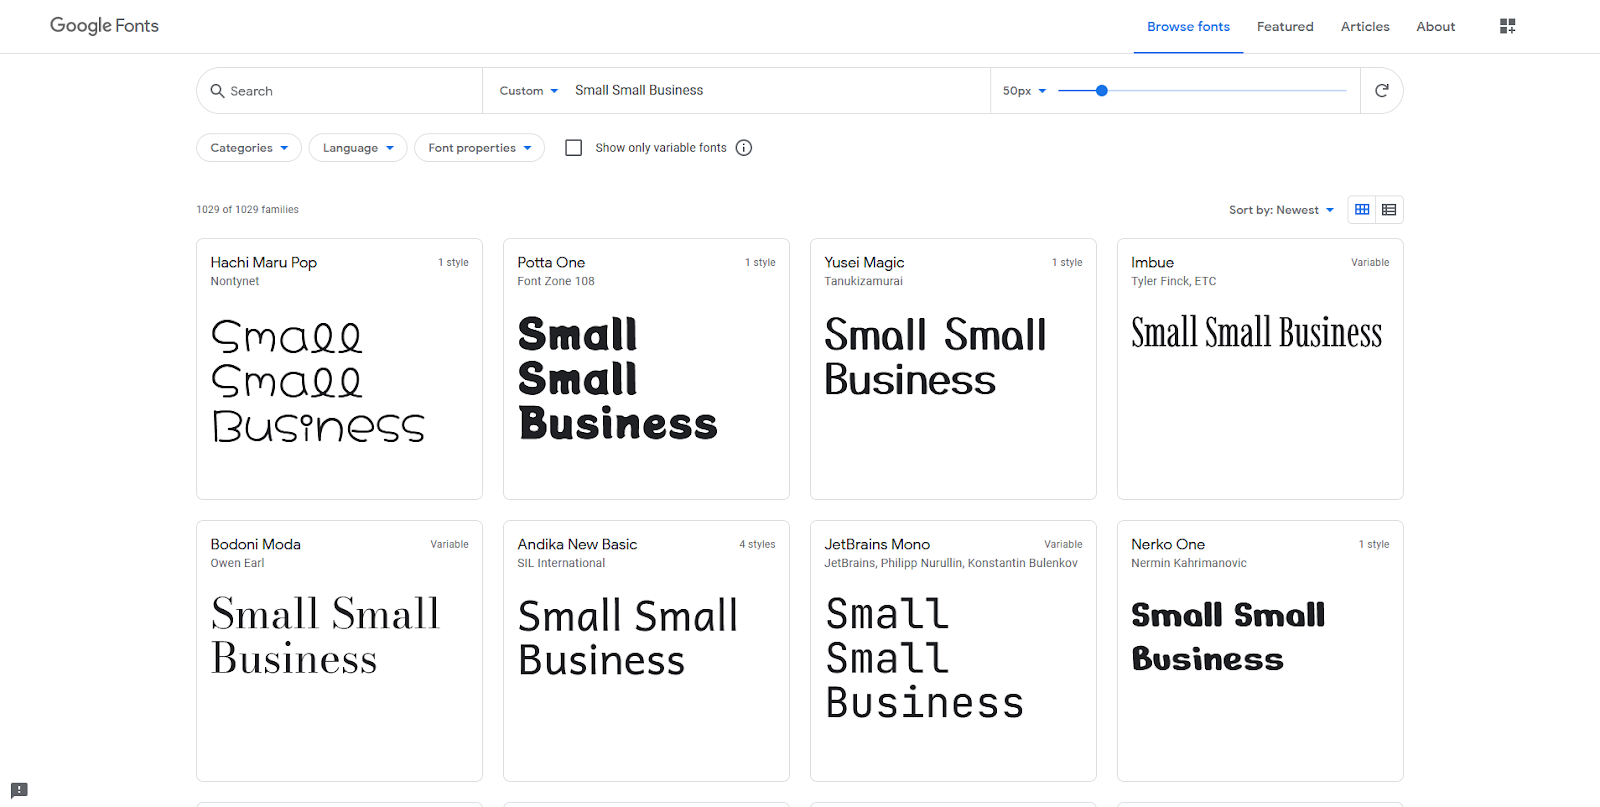1600x807 pixels.
Task: Open Yusei Magic font card
Action: tap(953, 369)
